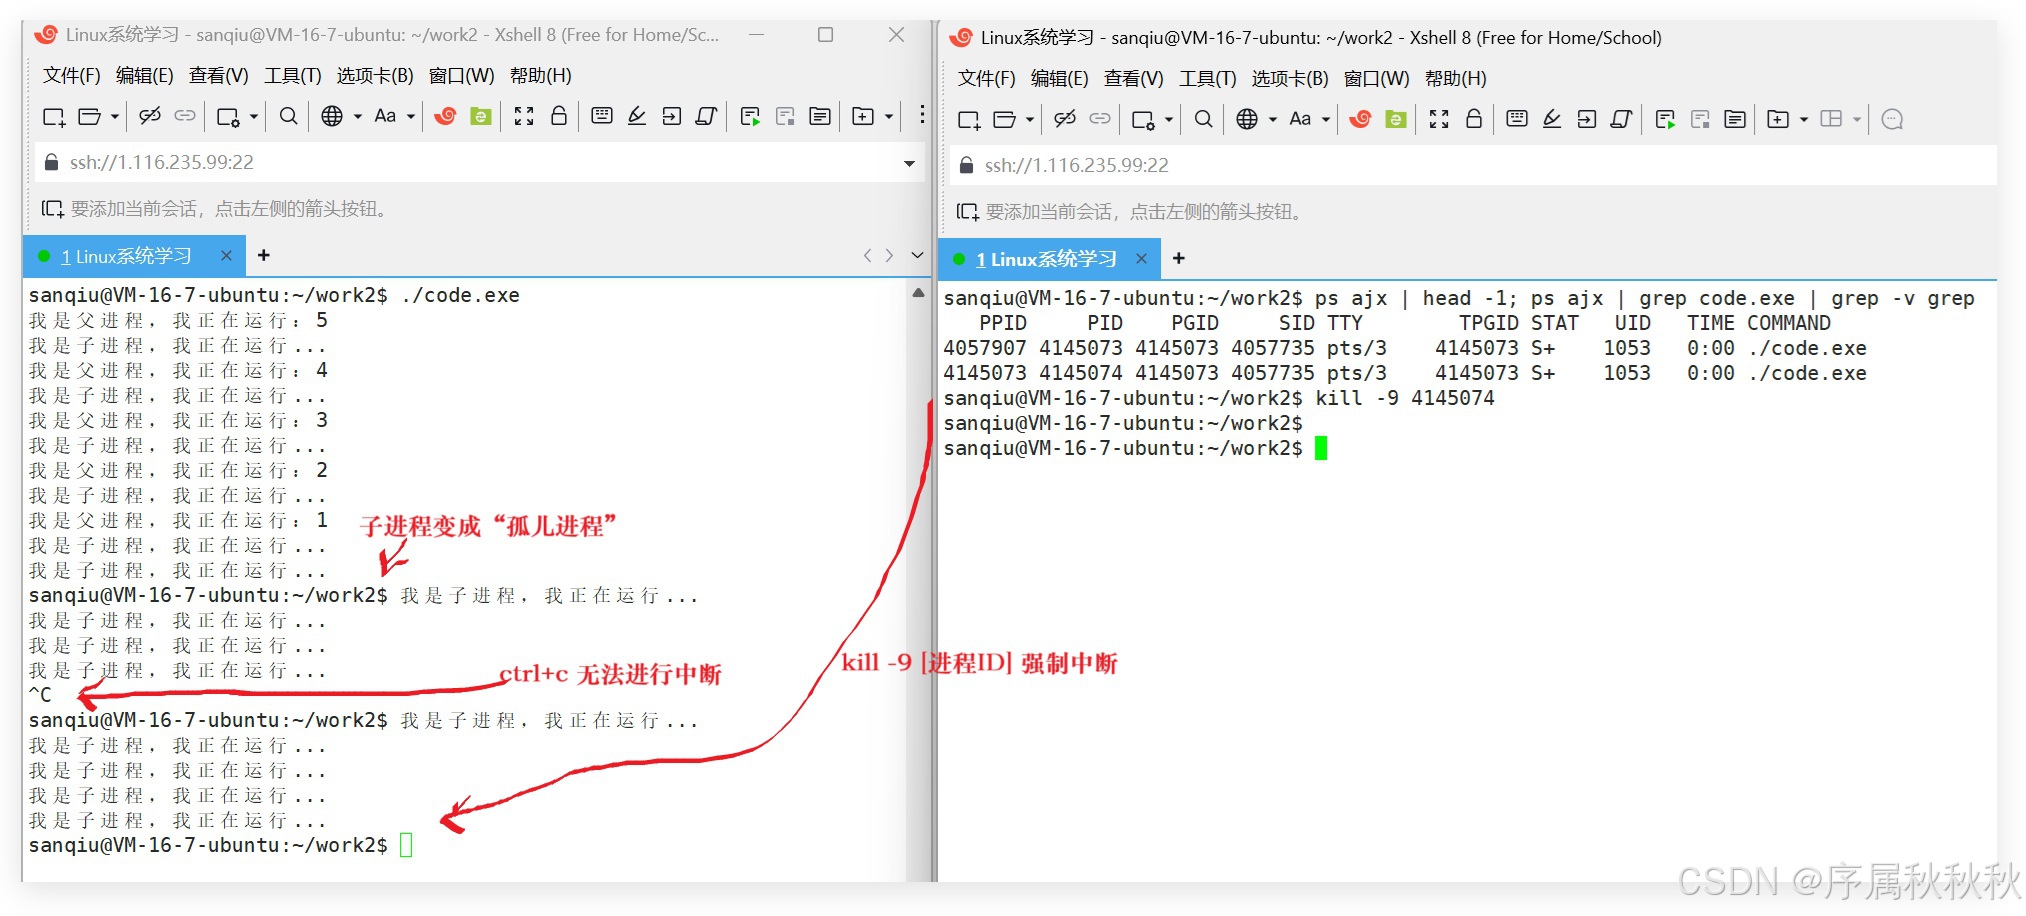
Task: Launch Xmanager red swirl icon in left window
Action: point(445,116)
